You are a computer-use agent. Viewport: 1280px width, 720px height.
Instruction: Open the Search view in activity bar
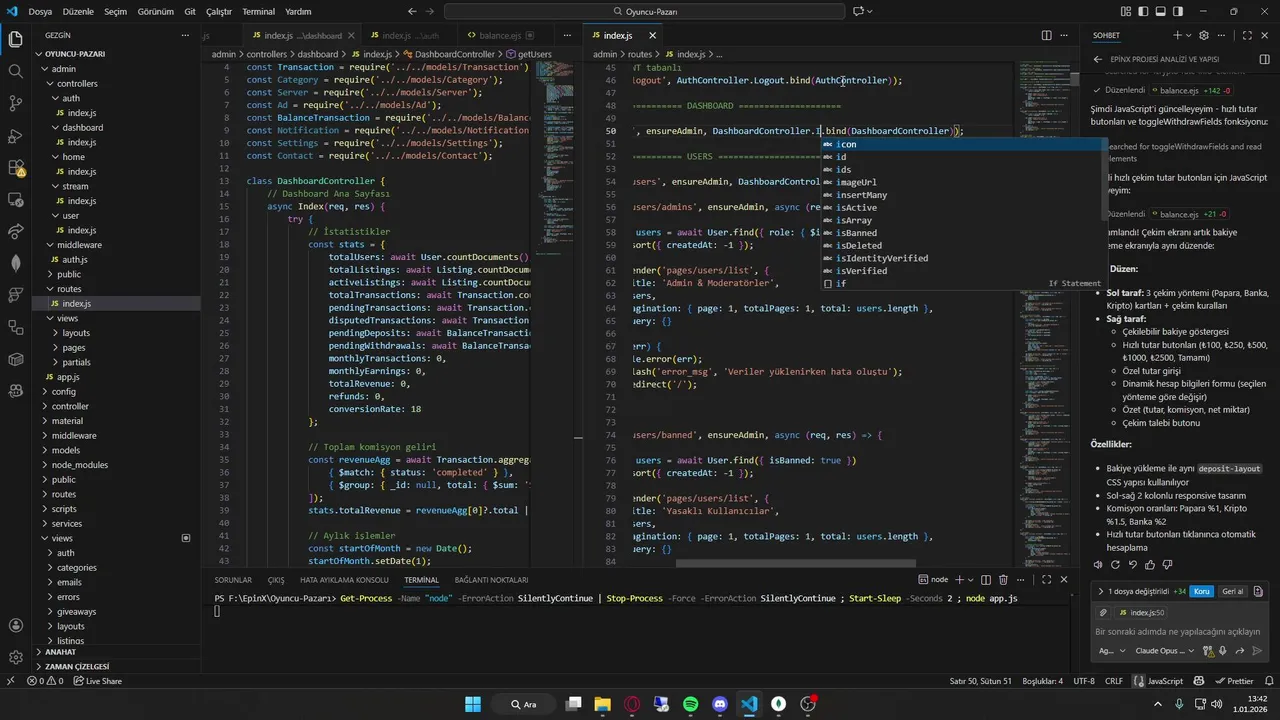tap(15, 72)
